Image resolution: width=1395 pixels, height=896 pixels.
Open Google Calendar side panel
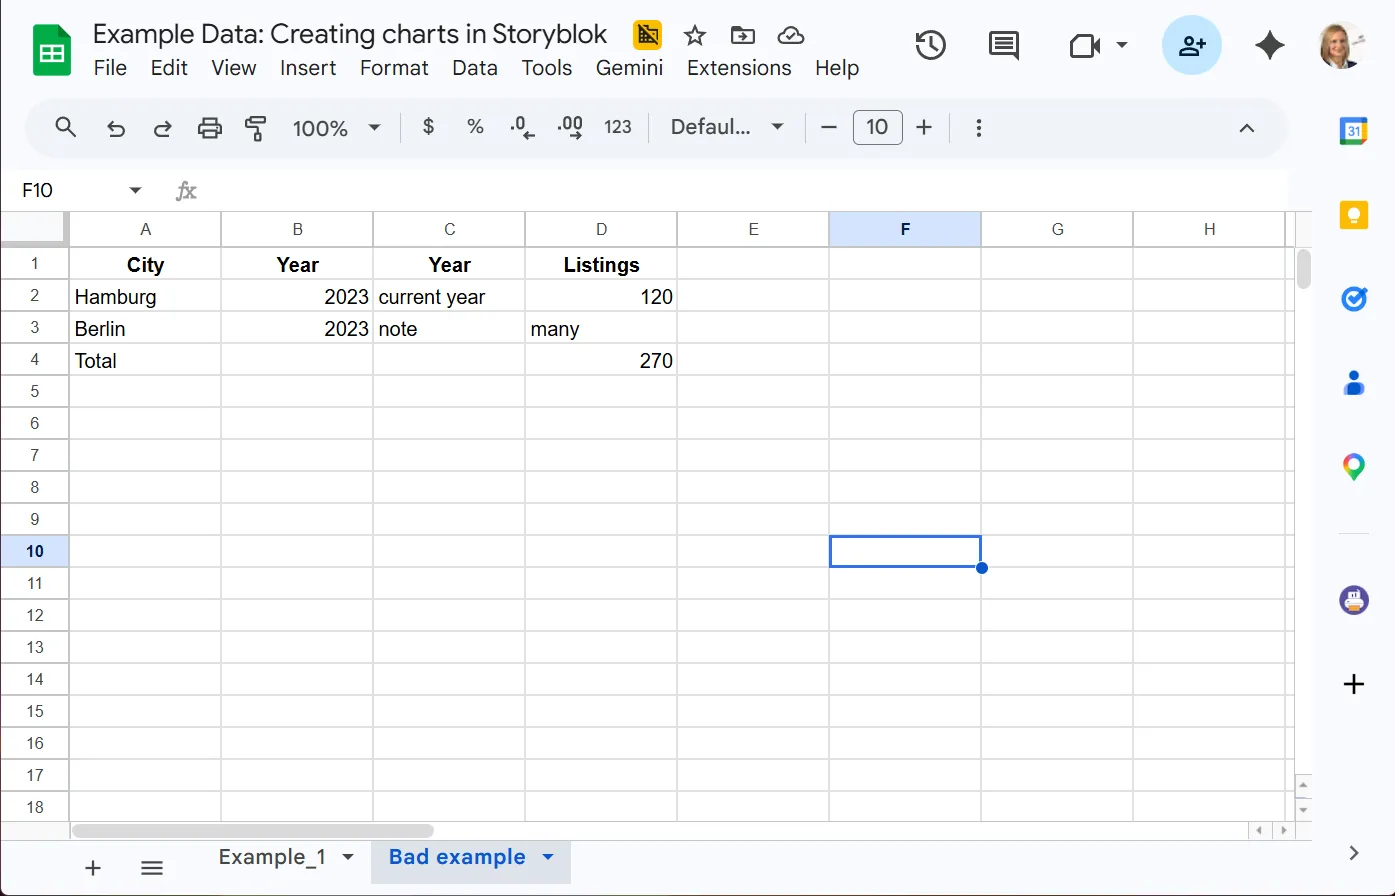click(1354, 131)
